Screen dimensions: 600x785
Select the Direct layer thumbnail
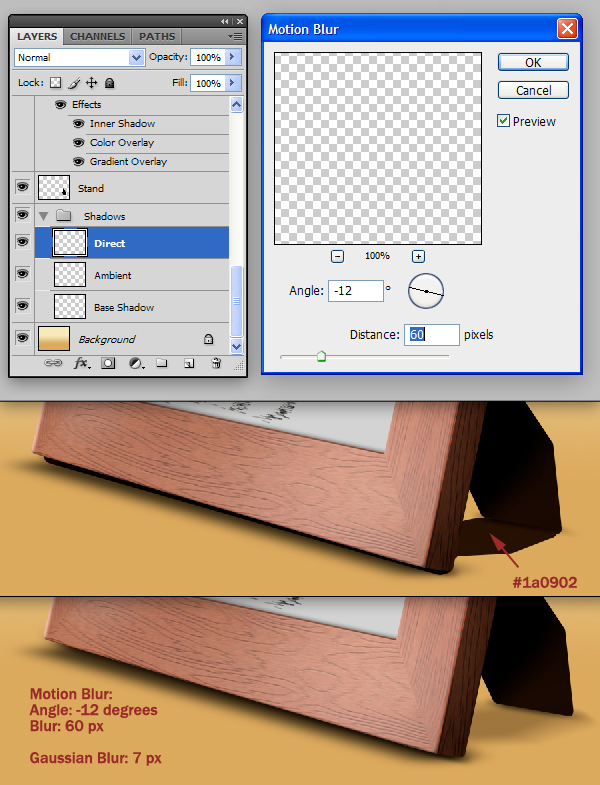click(x=70, y=243)
